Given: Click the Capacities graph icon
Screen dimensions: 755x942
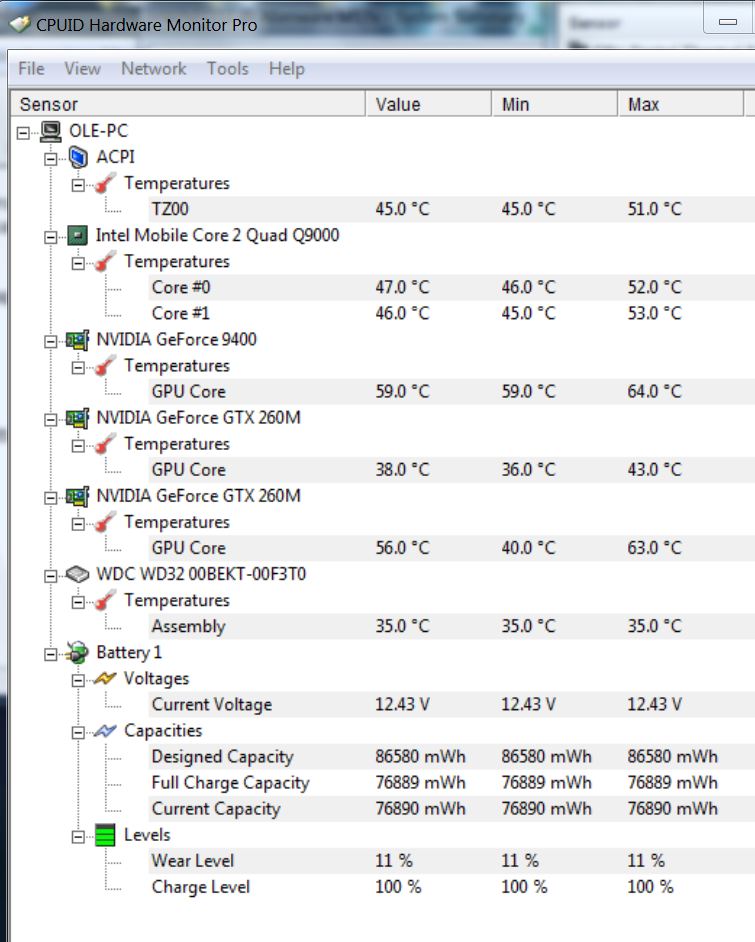Looking at the screenshot, I should 105,731.
